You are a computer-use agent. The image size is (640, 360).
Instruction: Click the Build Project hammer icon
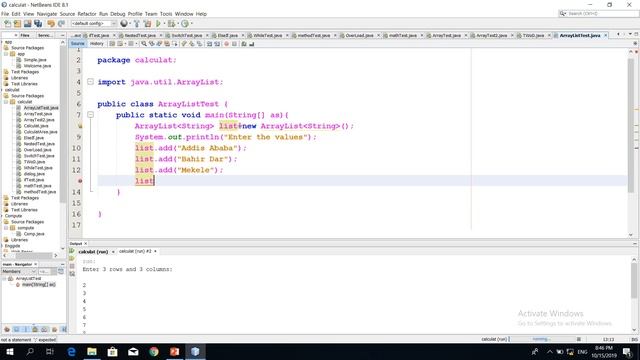point(137,24)
